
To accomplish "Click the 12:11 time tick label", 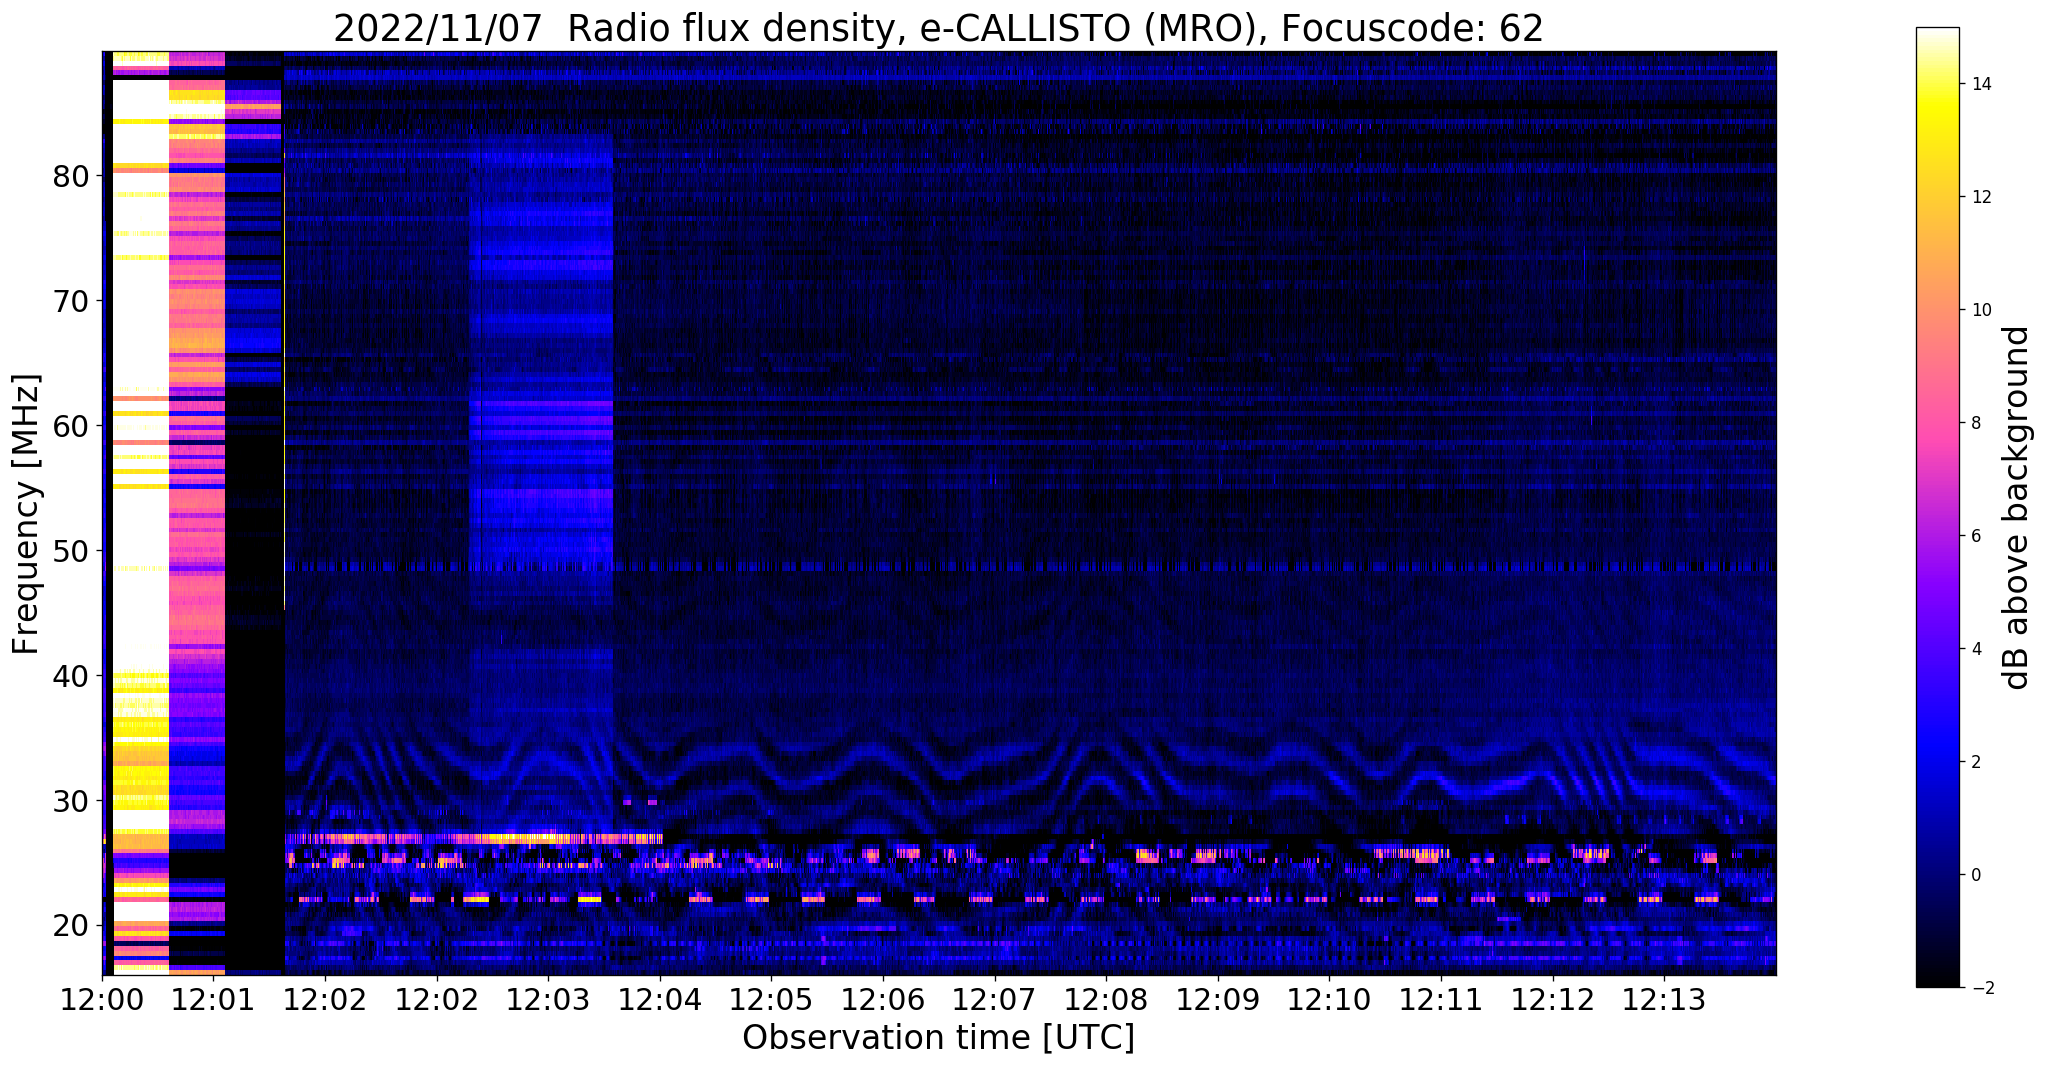I will click(x=1441, y=1000).
